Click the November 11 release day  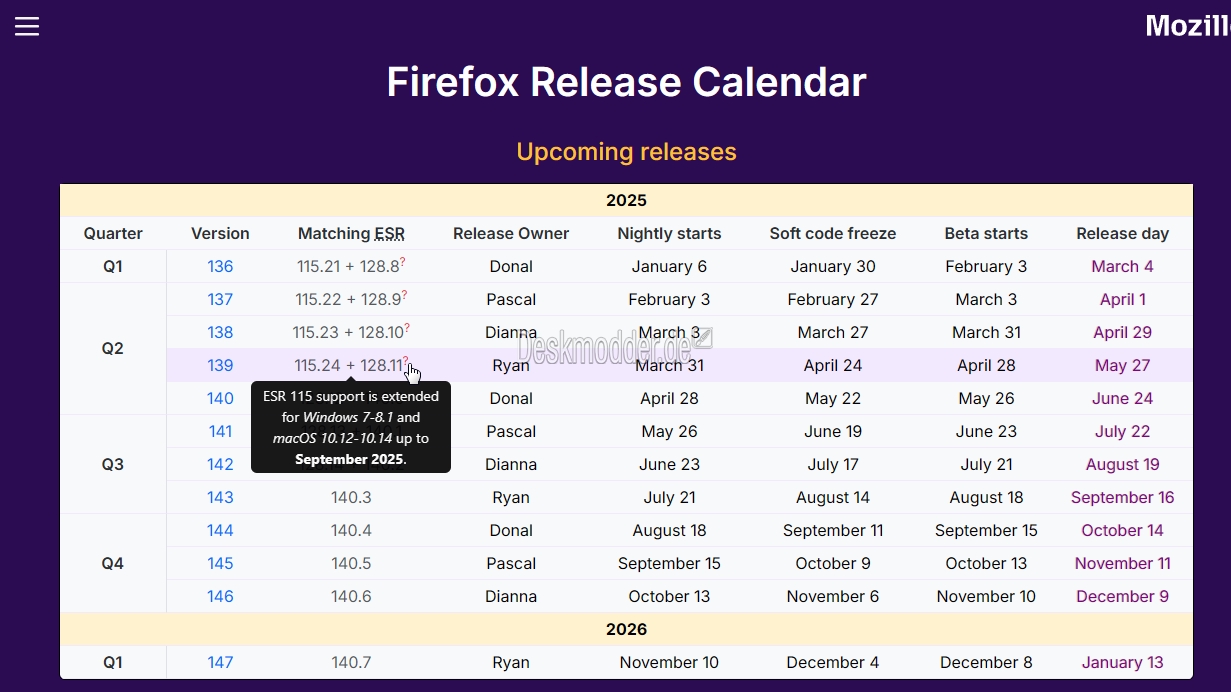[1122, 563]
